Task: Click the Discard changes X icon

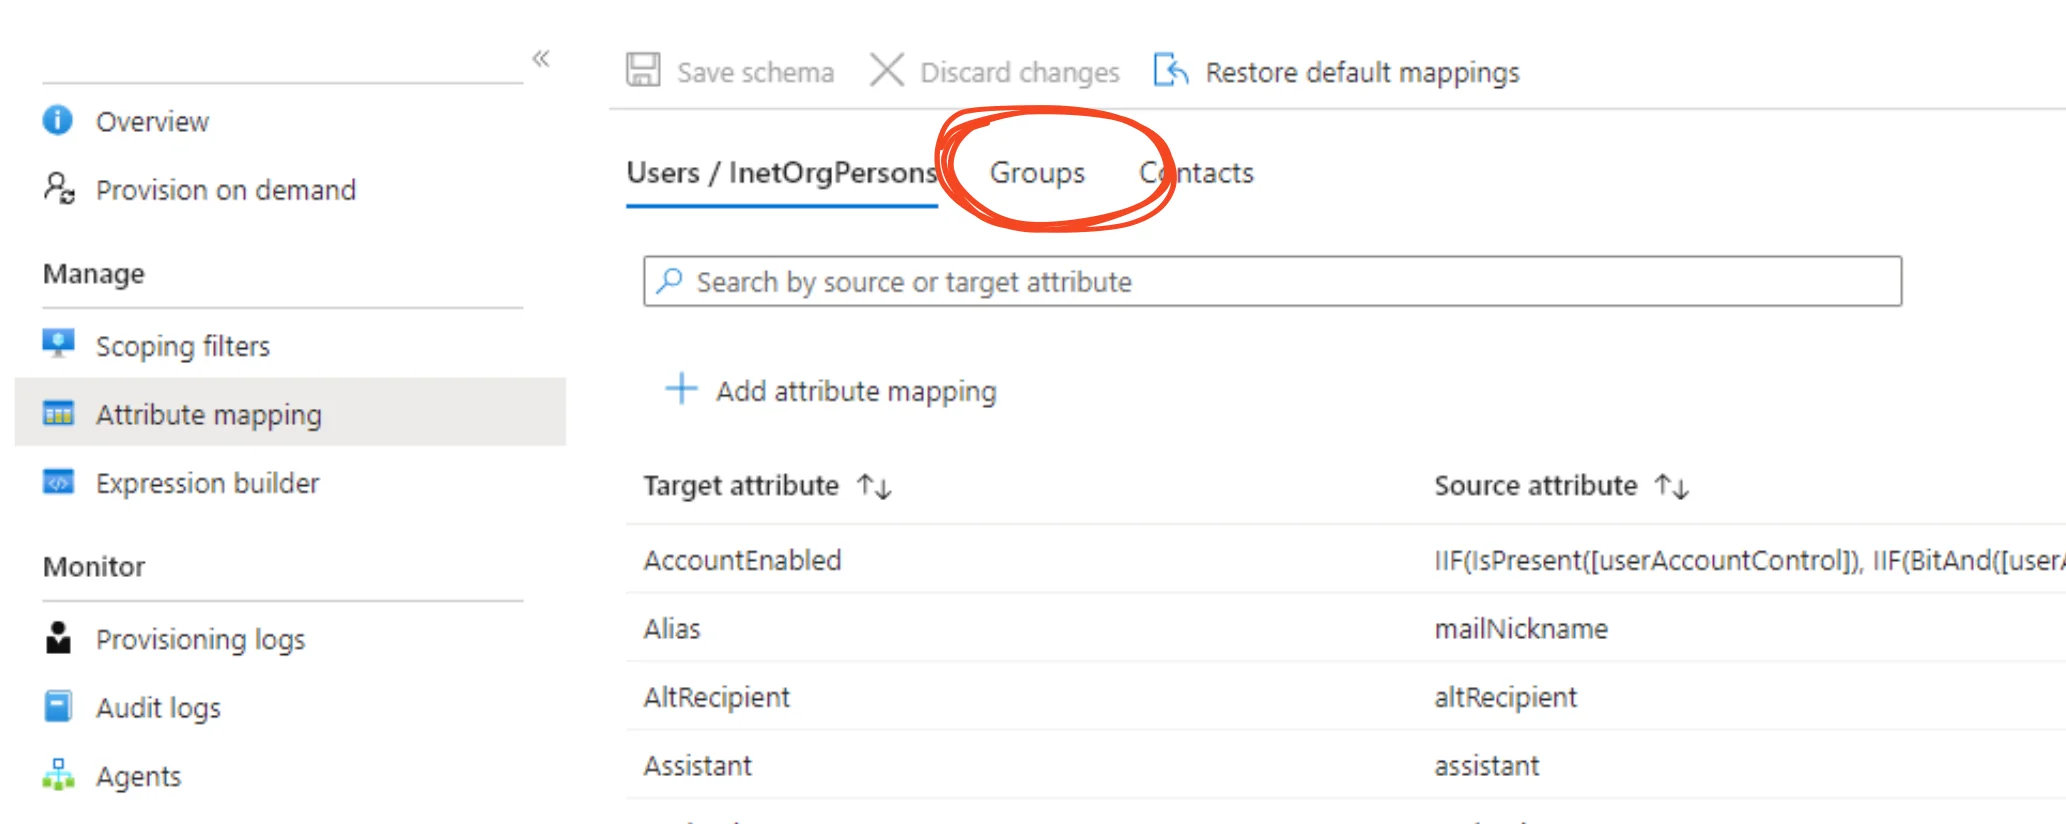Action: [886, 70]
